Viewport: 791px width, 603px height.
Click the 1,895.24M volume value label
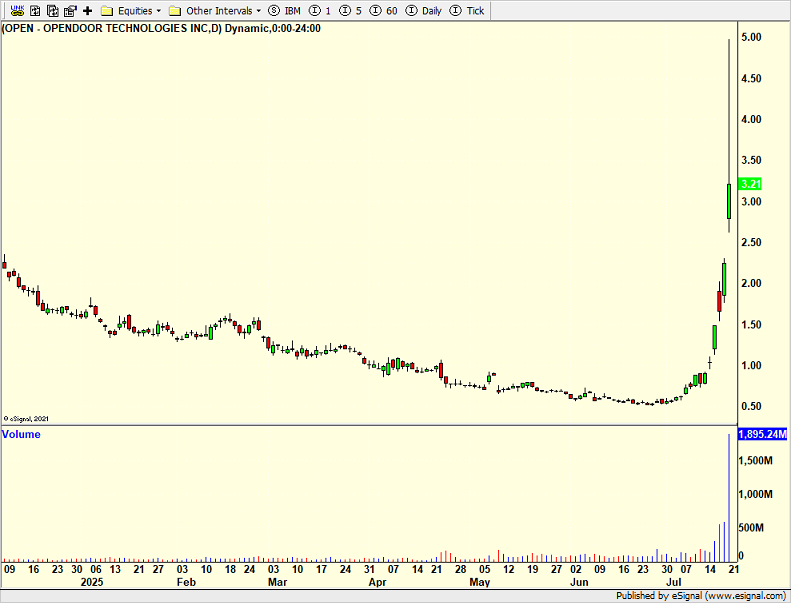pyautogui.click(x=762, y=434)
